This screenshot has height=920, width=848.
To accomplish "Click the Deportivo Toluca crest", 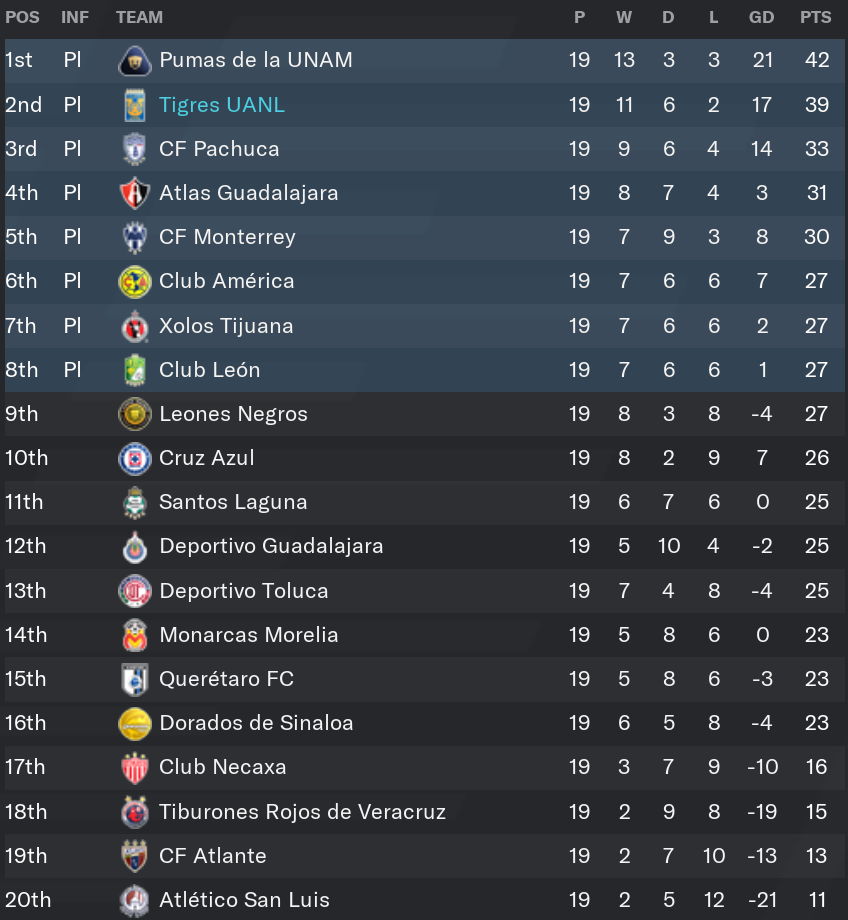I will tap(135, 591).
